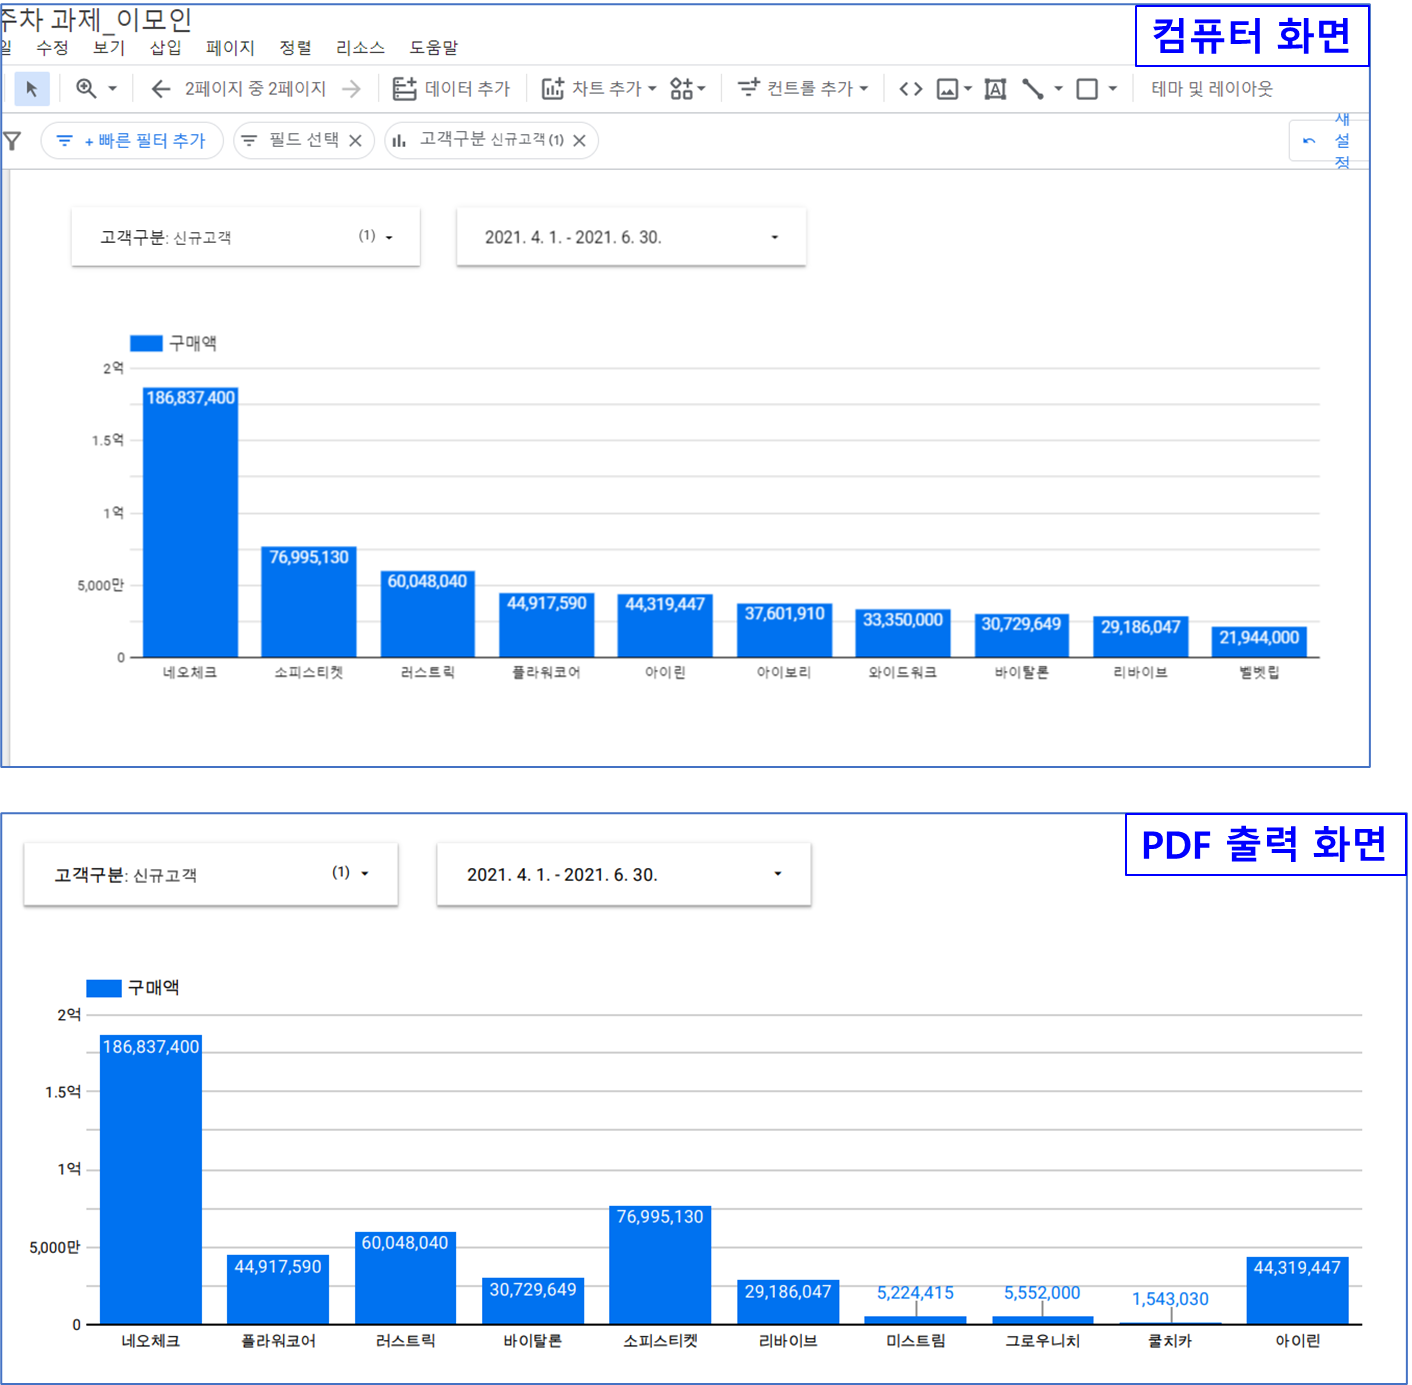The width and height of the screenshot is (1412, 1385).
Task: Click the 네오체크 bar in PDF chart
Action: point(151,1180)
